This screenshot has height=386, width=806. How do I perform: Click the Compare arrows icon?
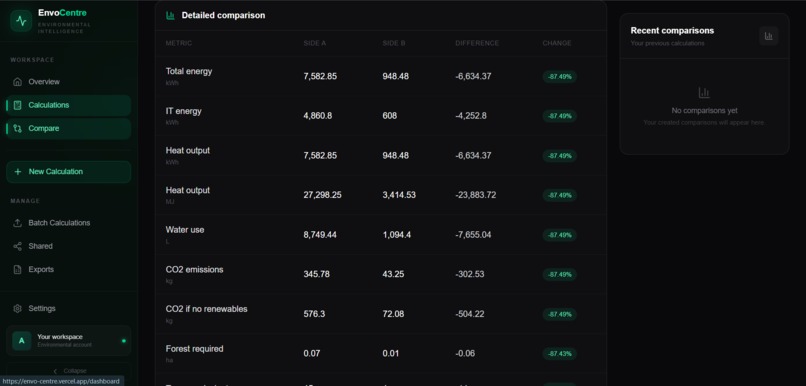tap(17, 128)
